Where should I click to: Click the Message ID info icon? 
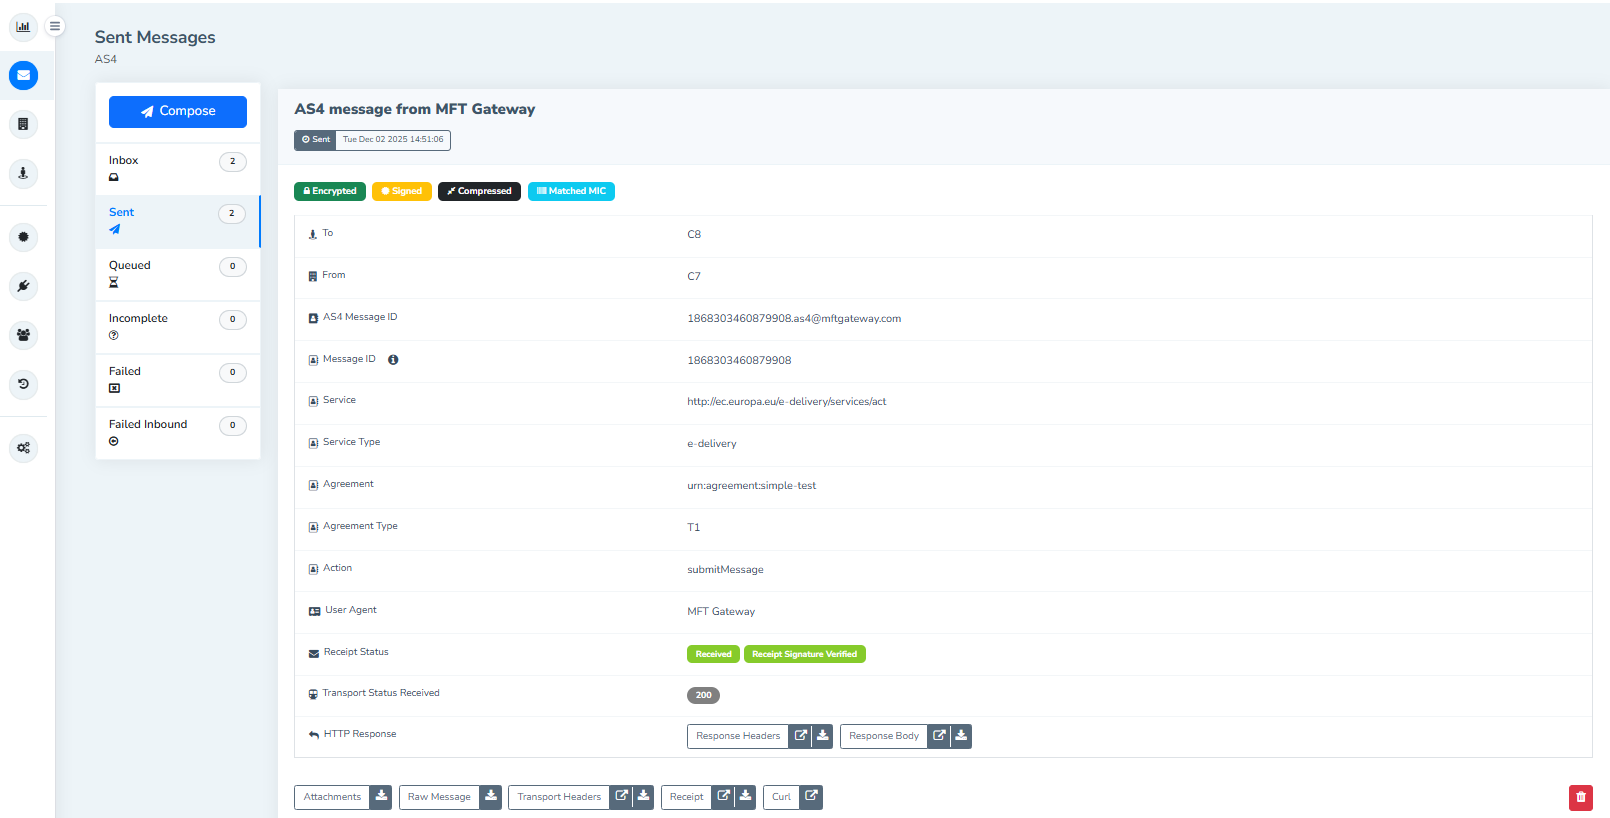coord(393,360)
